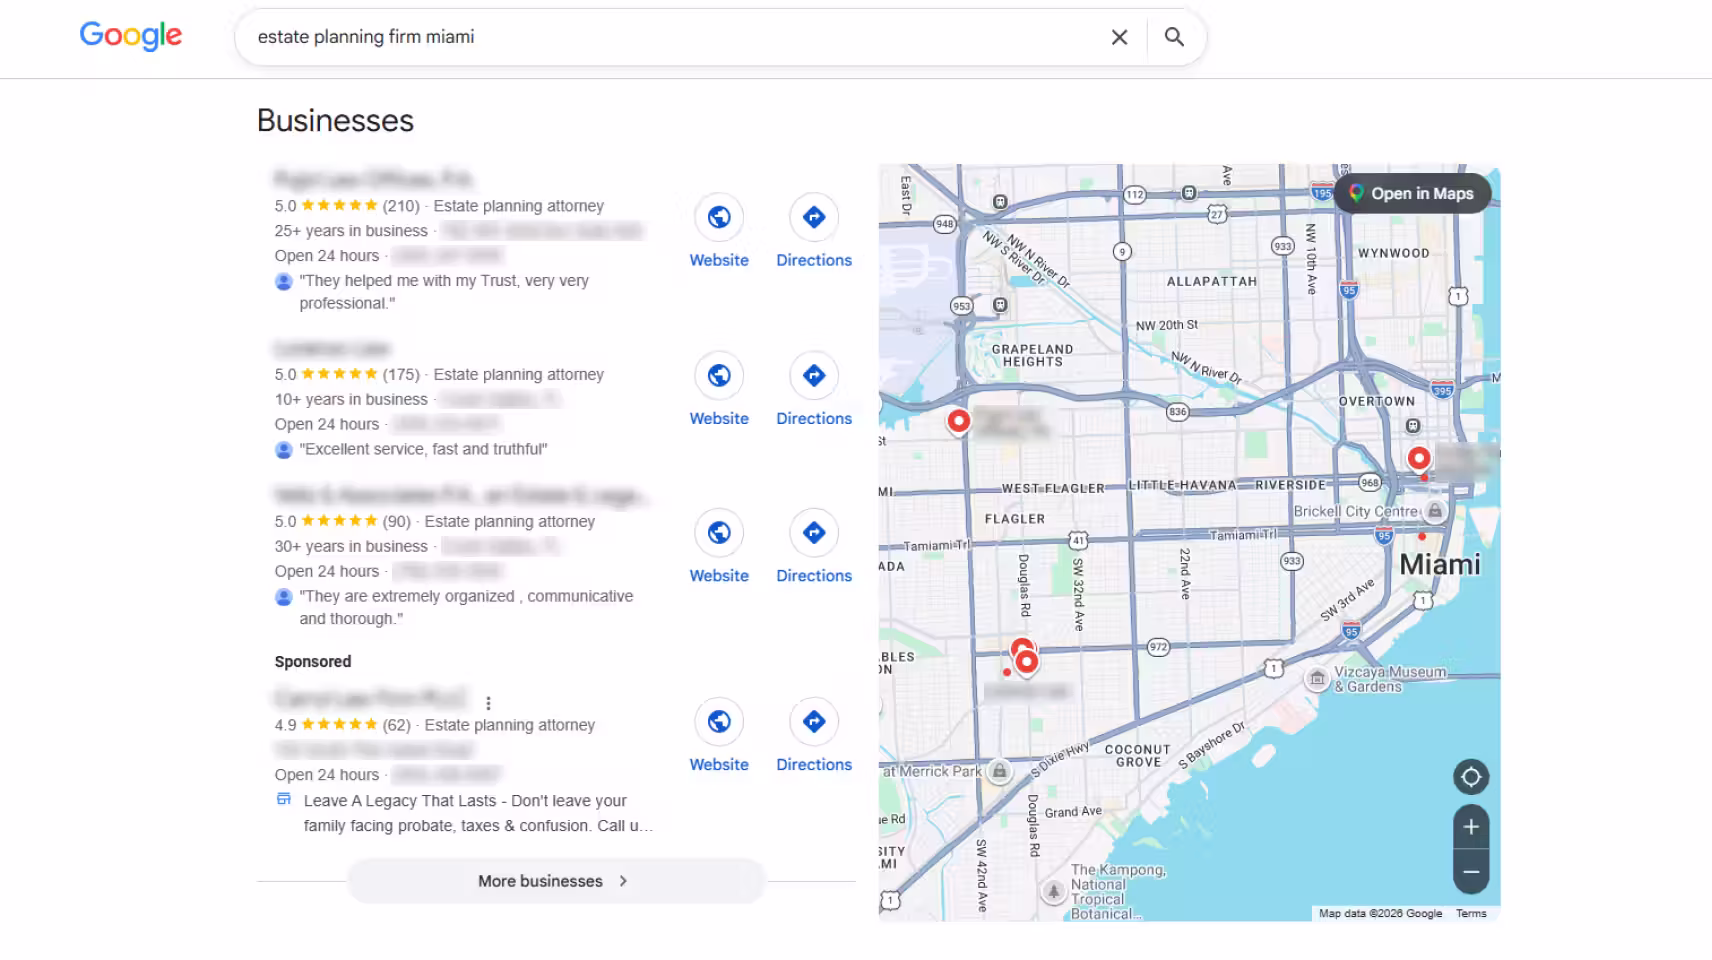Click the Brickell City Centre map icon
Screen dimensions: 1712x960
click(1435, 511)
